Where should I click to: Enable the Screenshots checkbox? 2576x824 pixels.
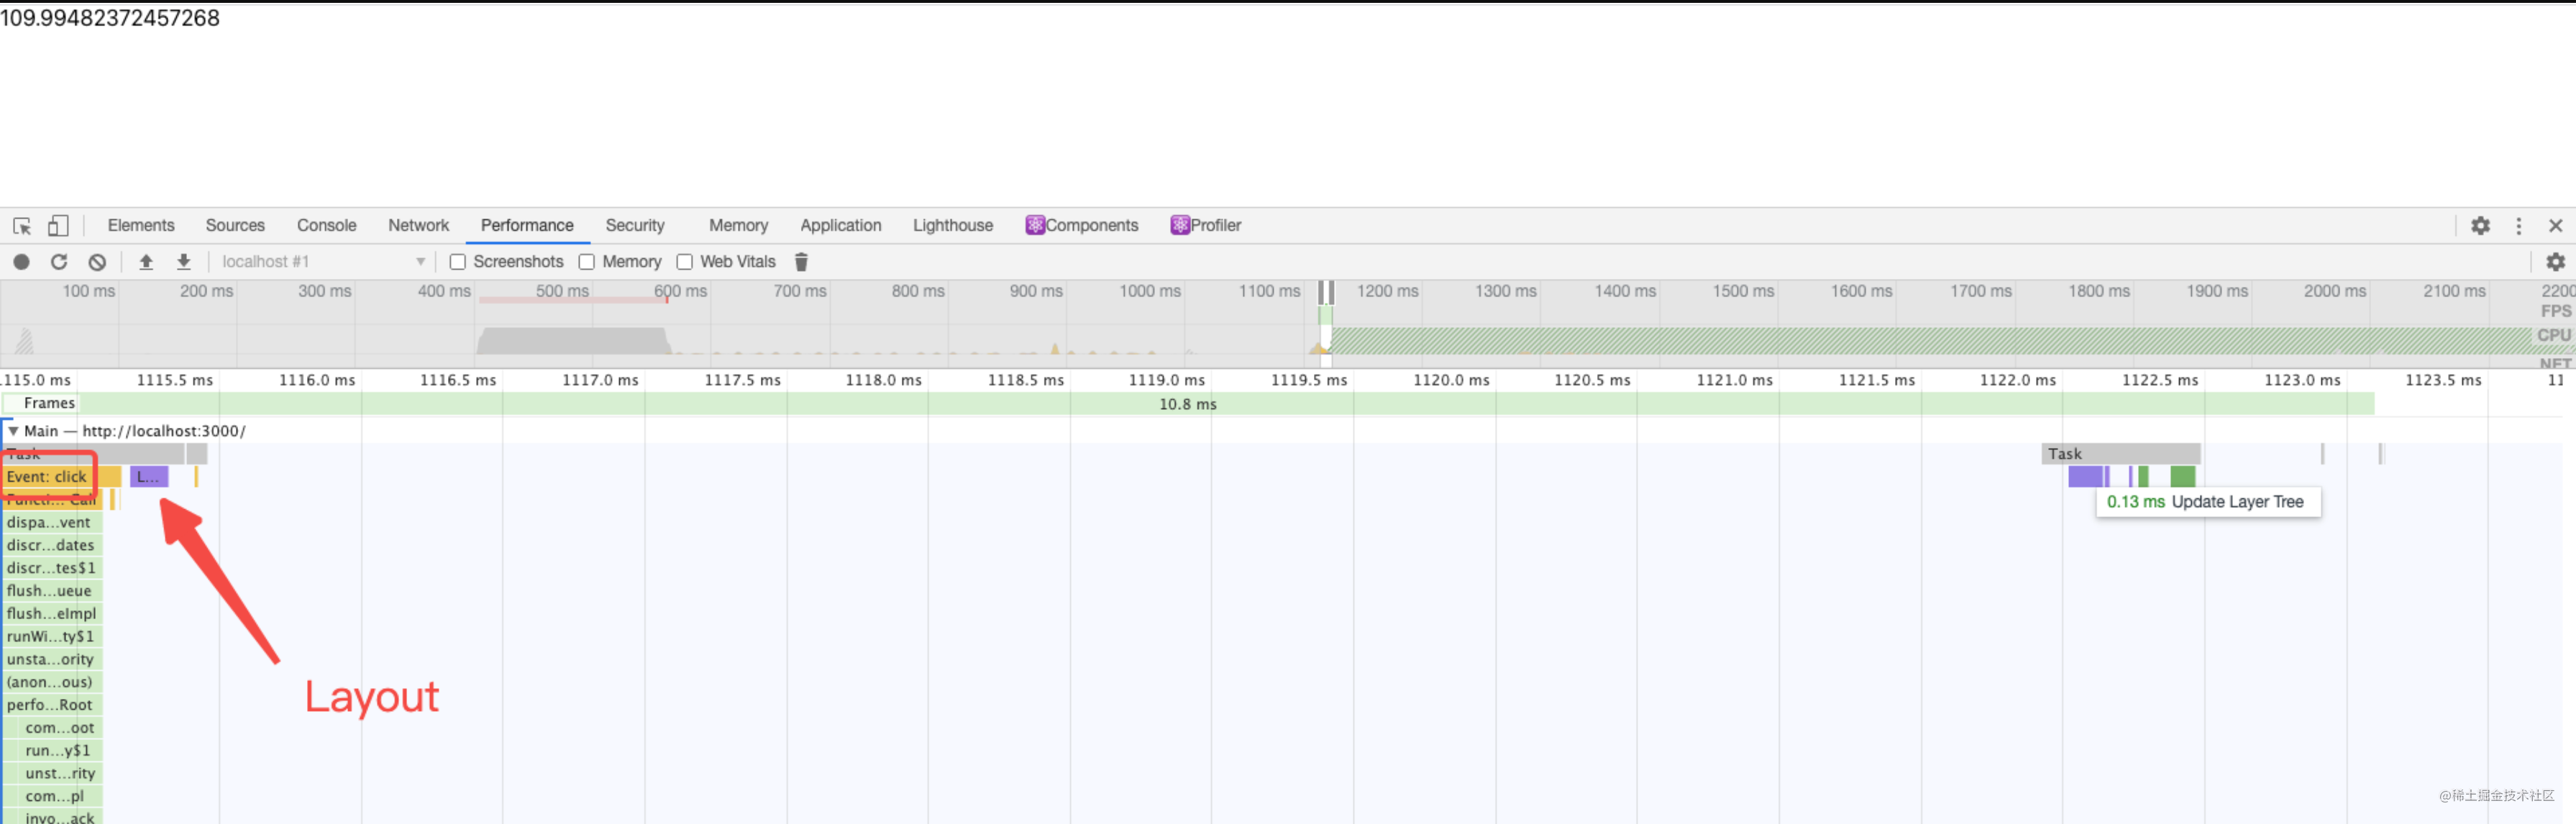458,262
